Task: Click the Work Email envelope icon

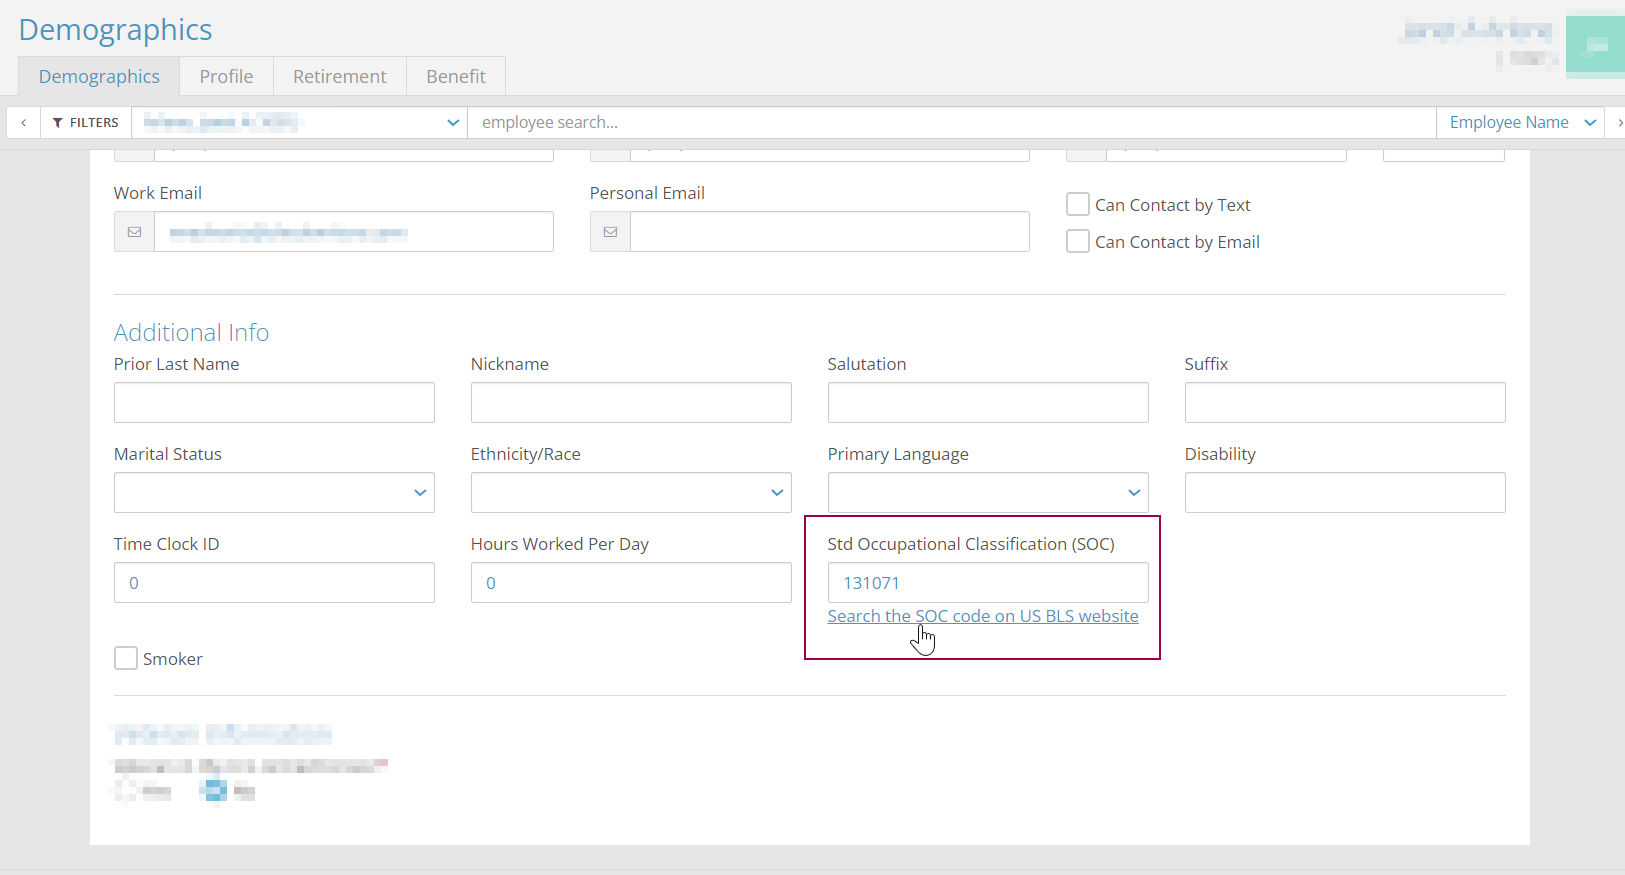Action: coord(134,232)
